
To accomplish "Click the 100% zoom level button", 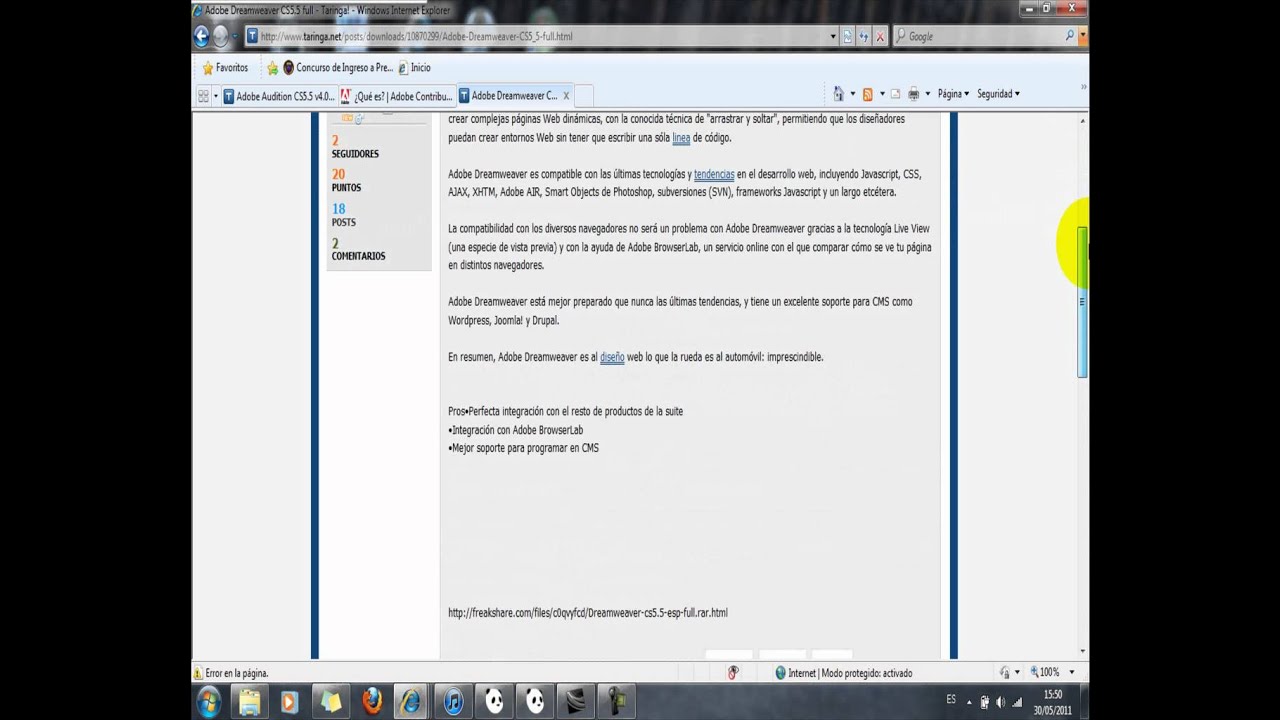I will click(x=1043, y=673).
